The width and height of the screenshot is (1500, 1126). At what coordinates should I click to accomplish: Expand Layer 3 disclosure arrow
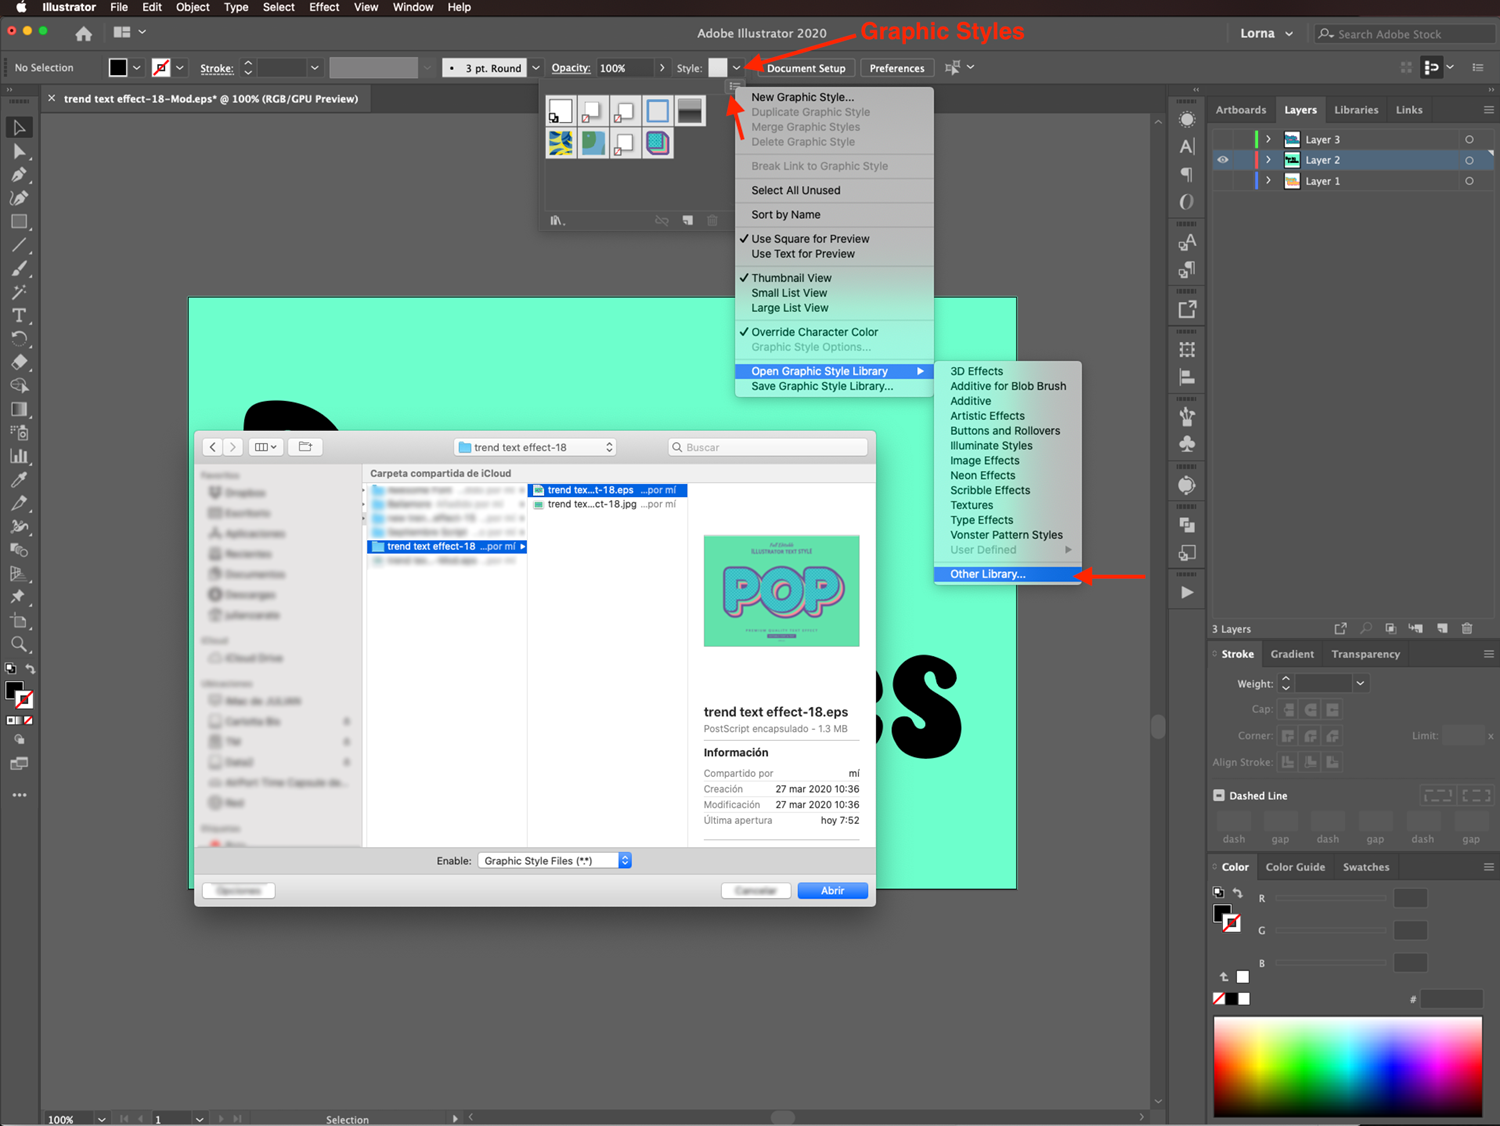[1268, 139]
